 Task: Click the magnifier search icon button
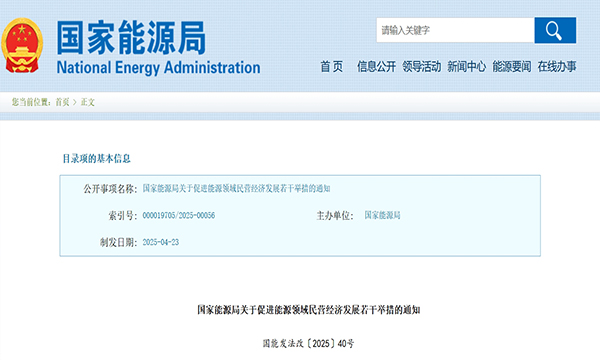[555, 30]
